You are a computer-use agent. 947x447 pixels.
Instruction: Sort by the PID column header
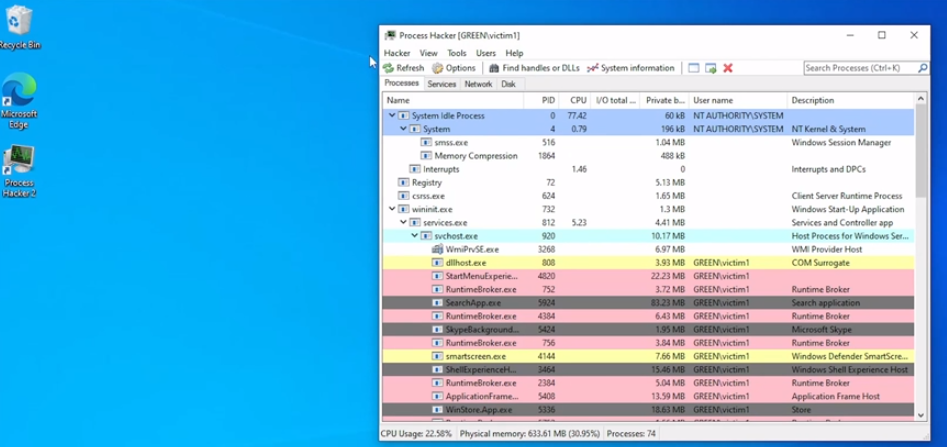point(541,100)
